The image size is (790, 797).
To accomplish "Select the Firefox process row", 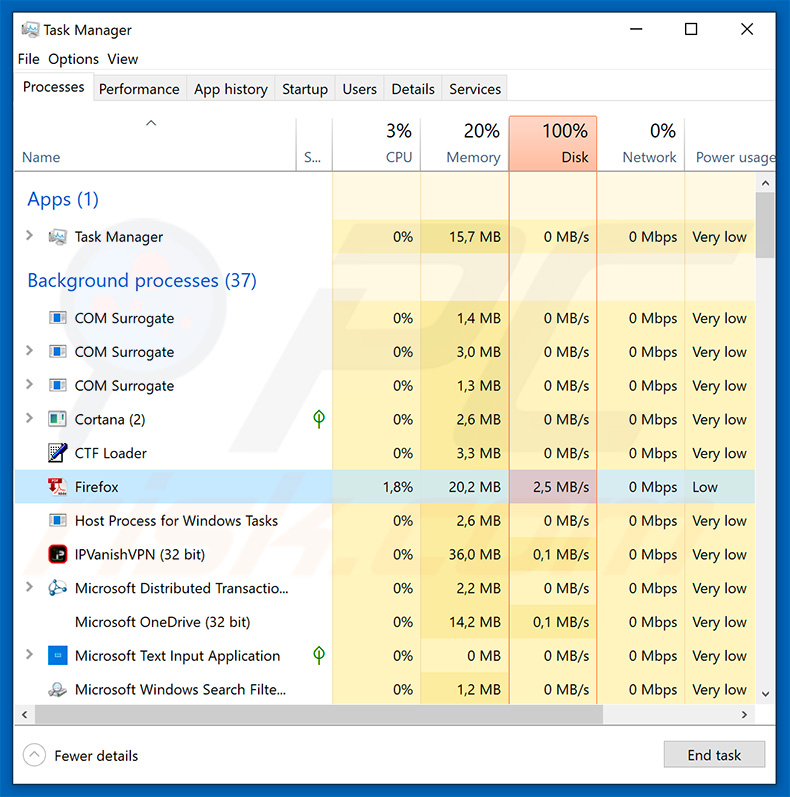I will coord(385,487).
